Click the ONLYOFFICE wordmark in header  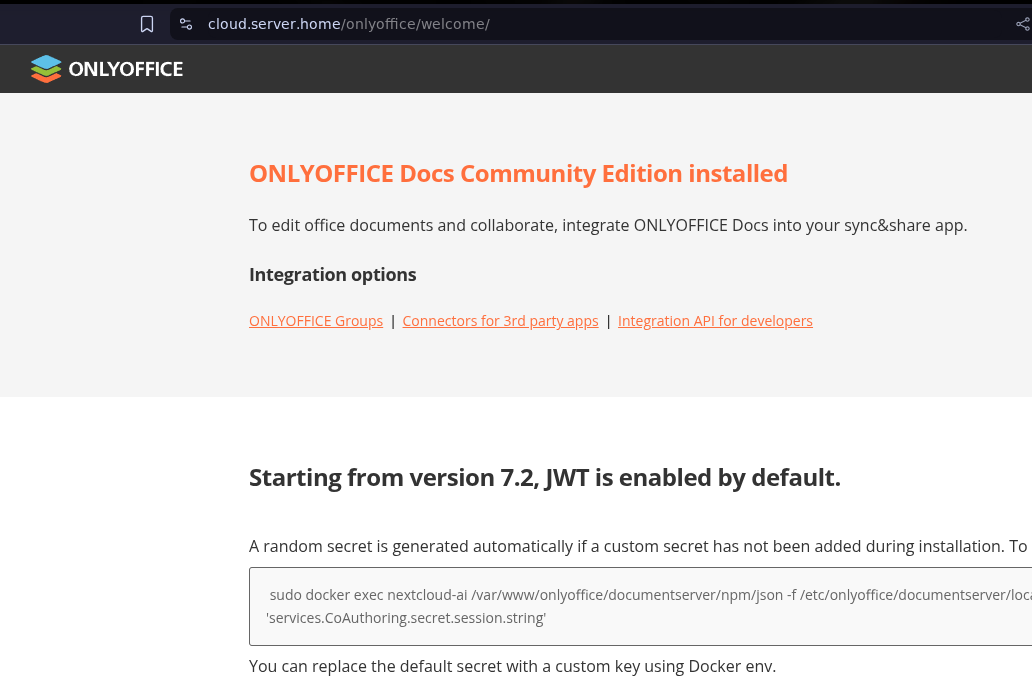point(125,69)
